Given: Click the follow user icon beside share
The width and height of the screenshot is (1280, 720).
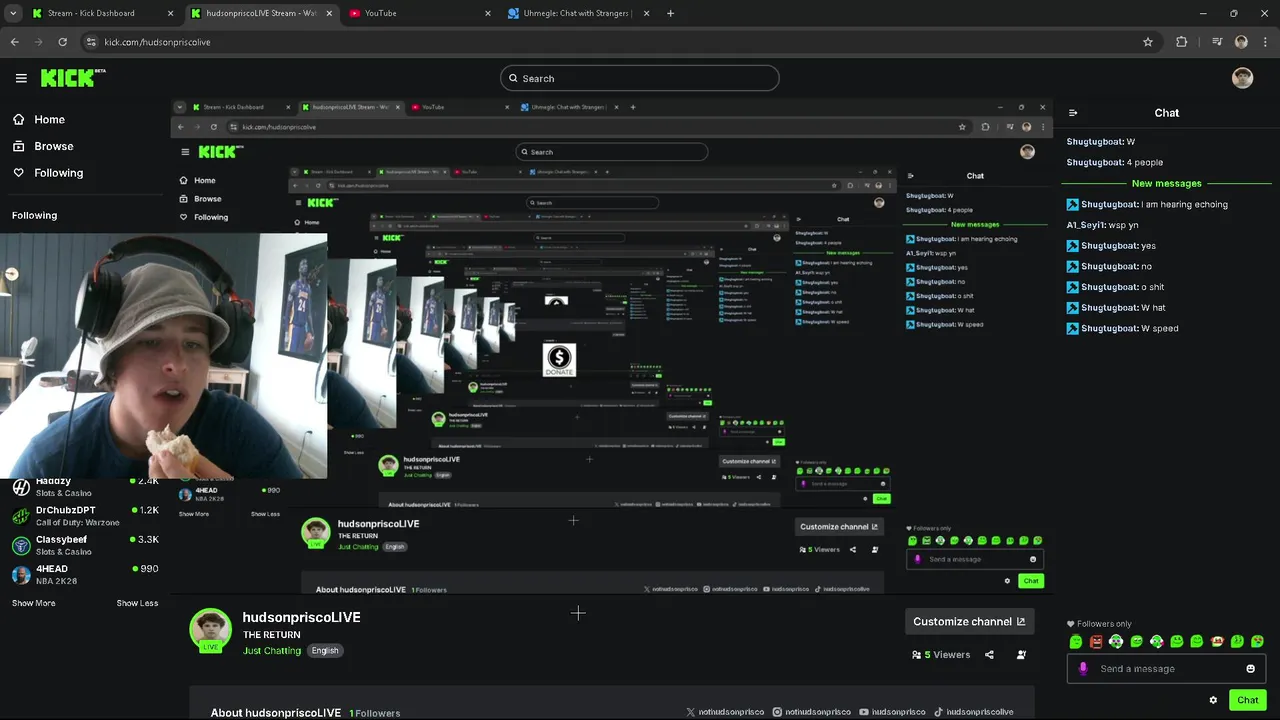Looking at the screenshot, I should click(1021, 655).
